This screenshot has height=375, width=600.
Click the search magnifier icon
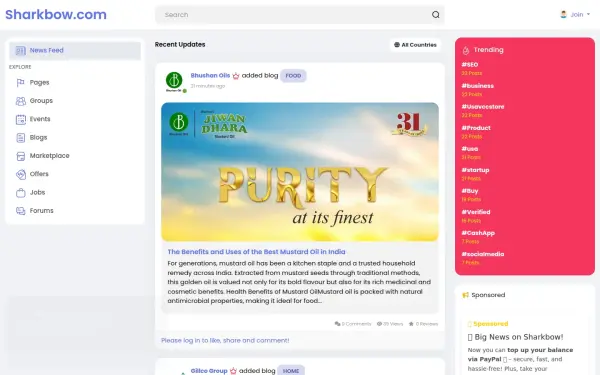[x=435, y=15]
